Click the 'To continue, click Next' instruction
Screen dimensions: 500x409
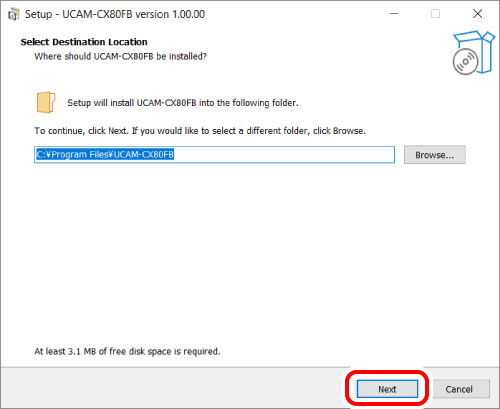[200, 131]
